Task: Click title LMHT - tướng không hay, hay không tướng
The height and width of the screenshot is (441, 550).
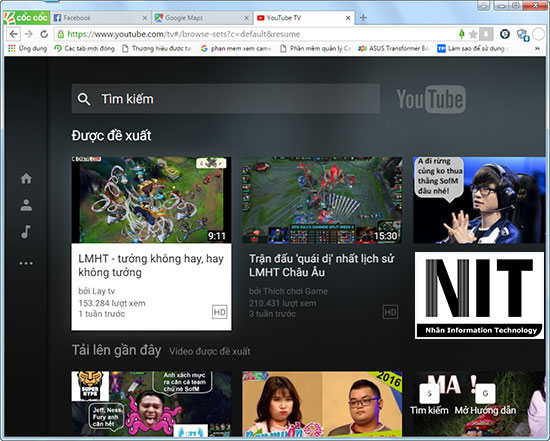Action: pos(151,266)
